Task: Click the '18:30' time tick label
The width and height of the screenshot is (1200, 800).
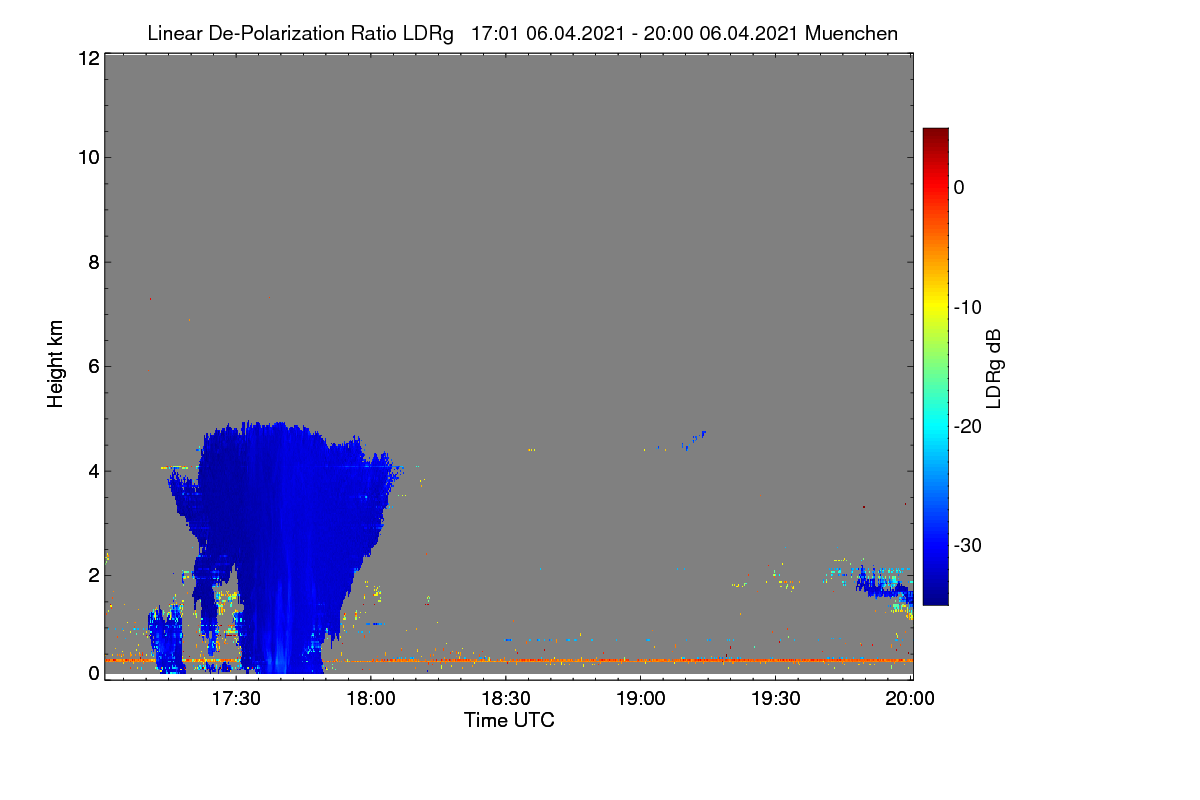Action: [506, 699]
